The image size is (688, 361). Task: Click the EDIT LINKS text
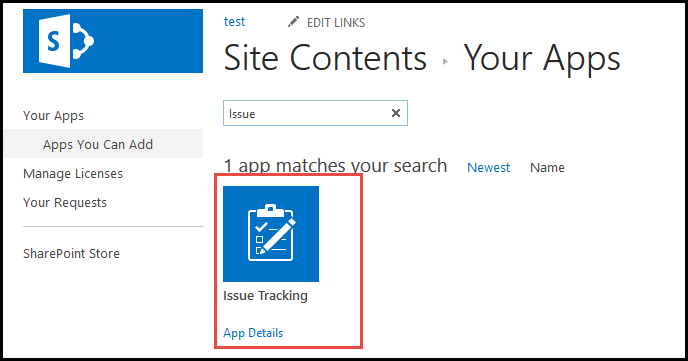[x=336, y=22]
